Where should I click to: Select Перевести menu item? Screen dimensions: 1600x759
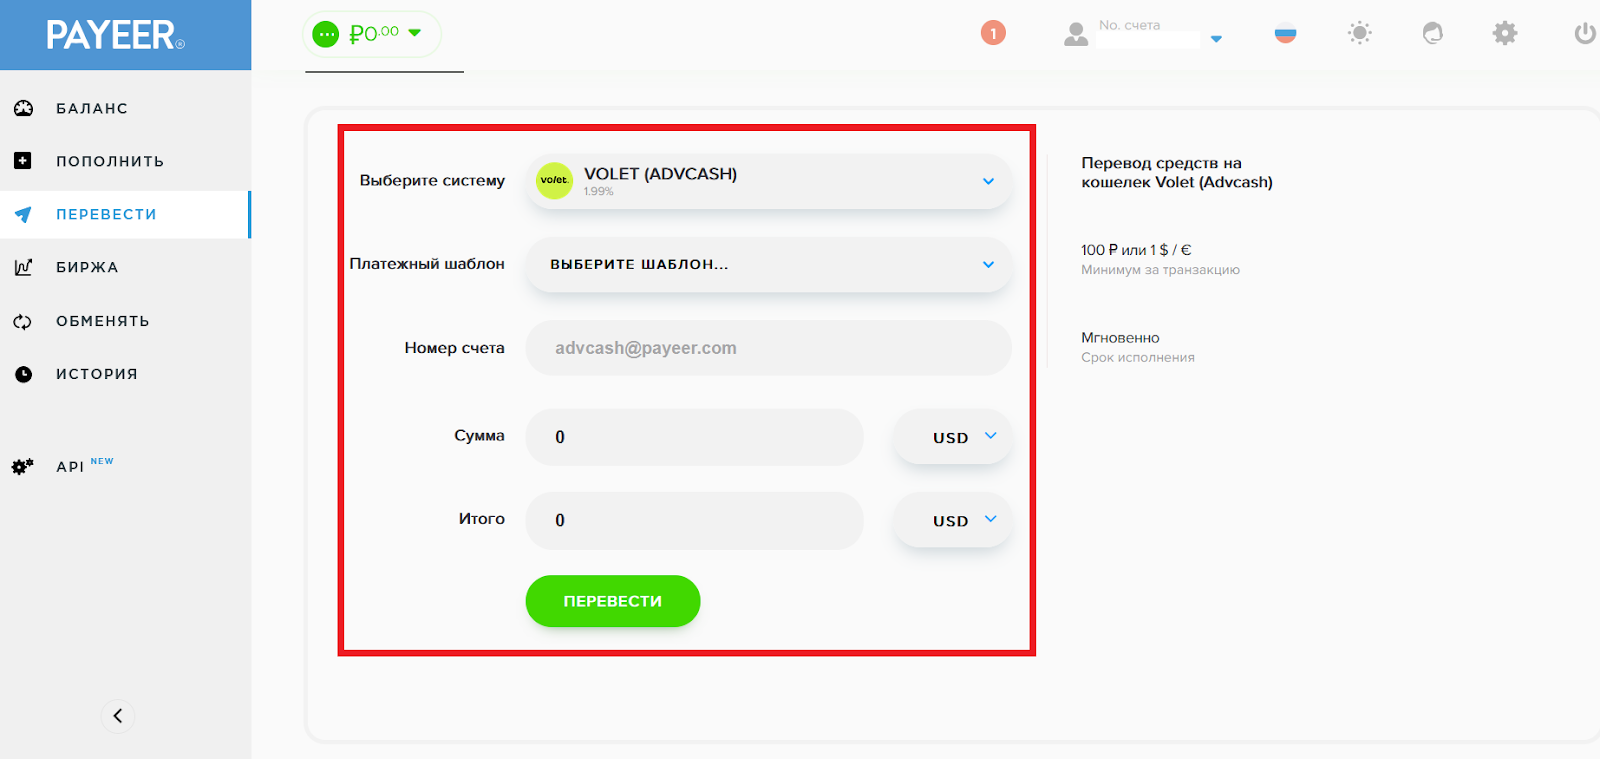125,214
